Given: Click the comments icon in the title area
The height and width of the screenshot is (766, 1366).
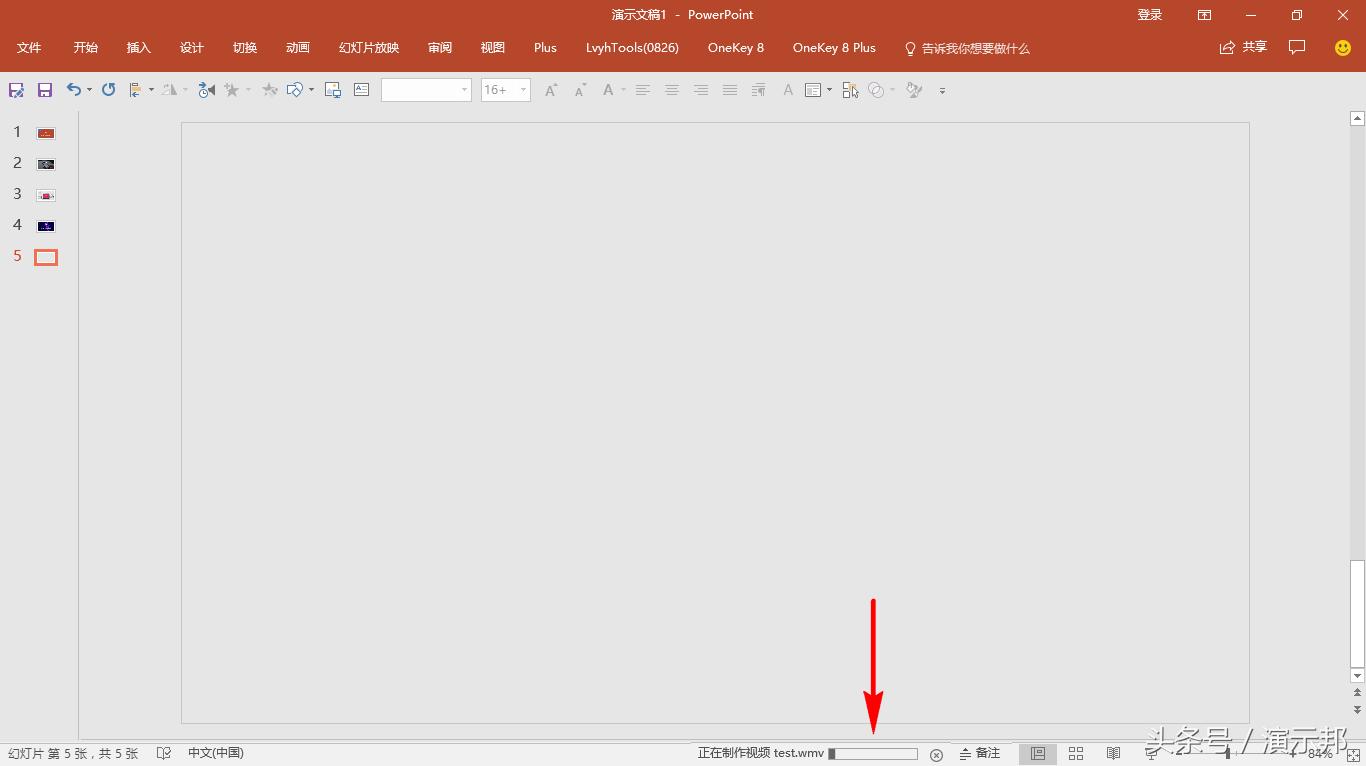Looking at the screenshot, I should tap(1297, 47).
